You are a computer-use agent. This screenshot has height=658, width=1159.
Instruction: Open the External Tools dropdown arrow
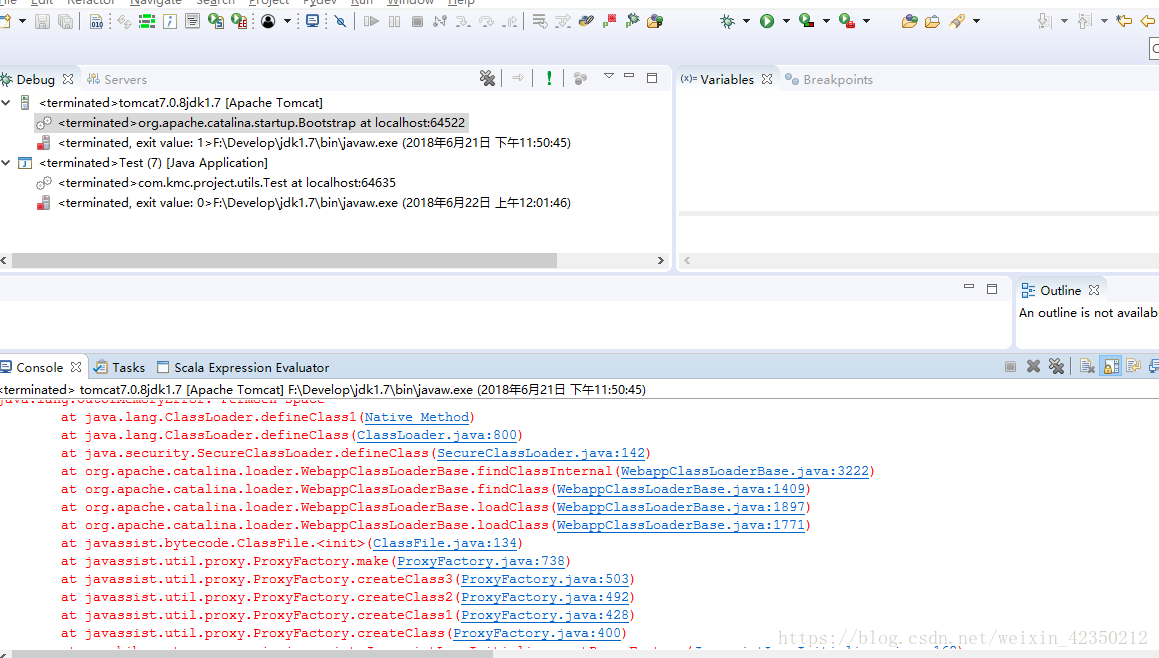866,21
